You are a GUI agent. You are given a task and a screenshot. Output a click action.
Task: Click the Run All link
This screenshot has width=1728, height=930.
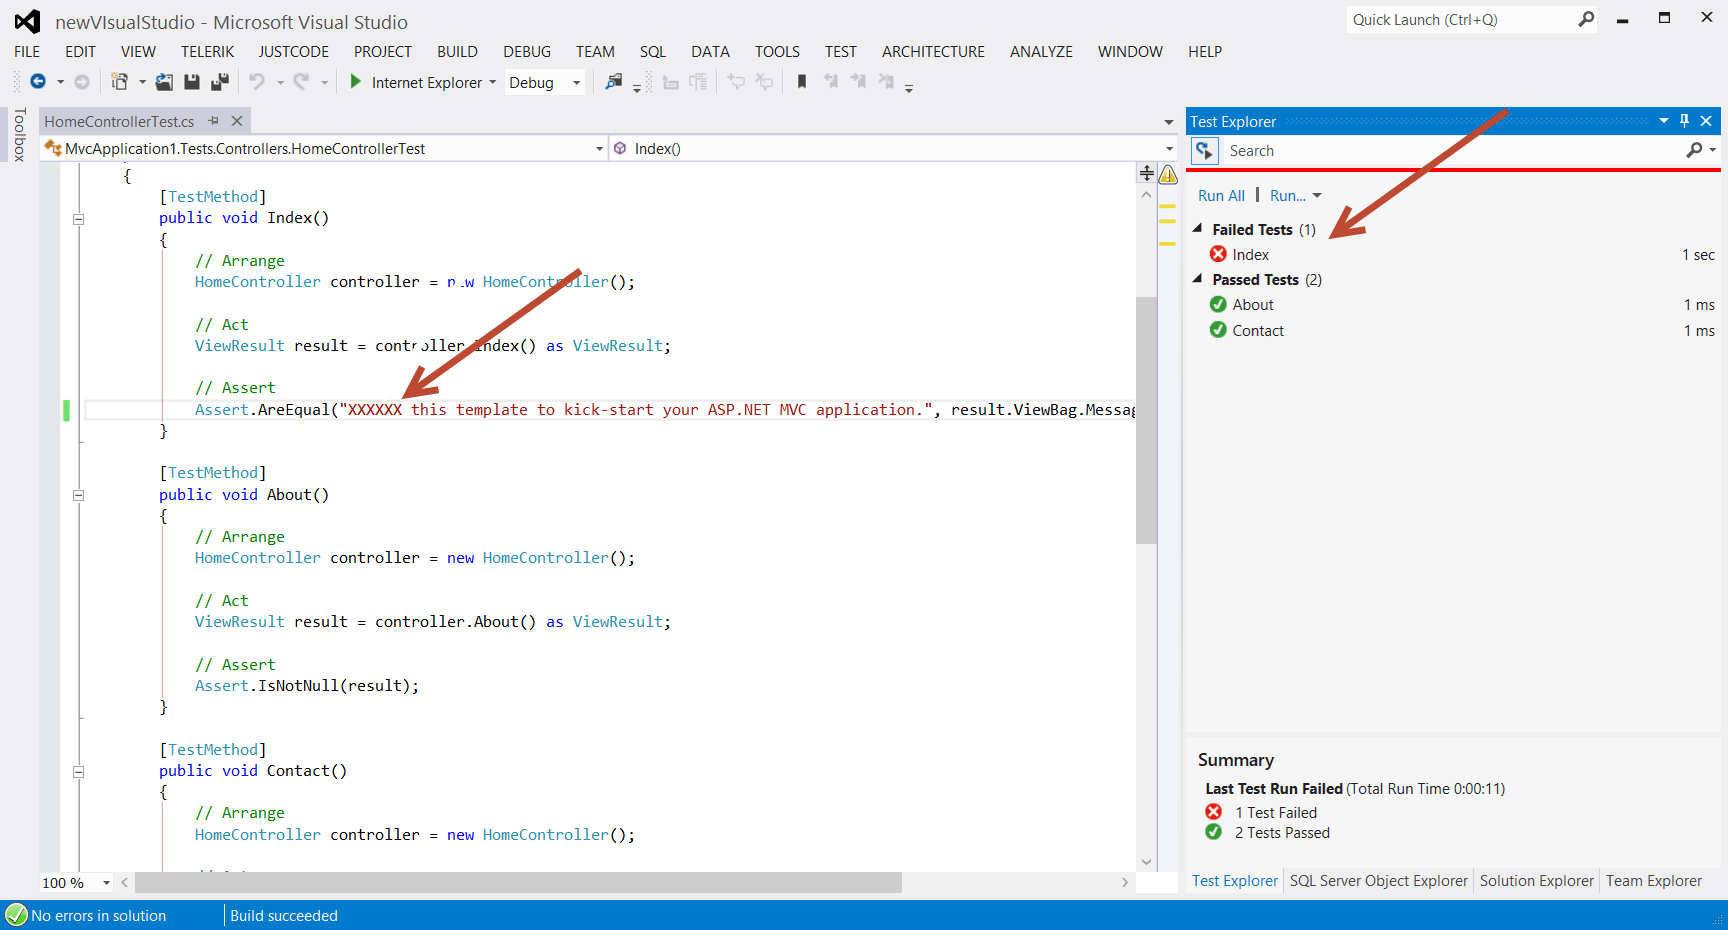click(x=1221, y=195)
